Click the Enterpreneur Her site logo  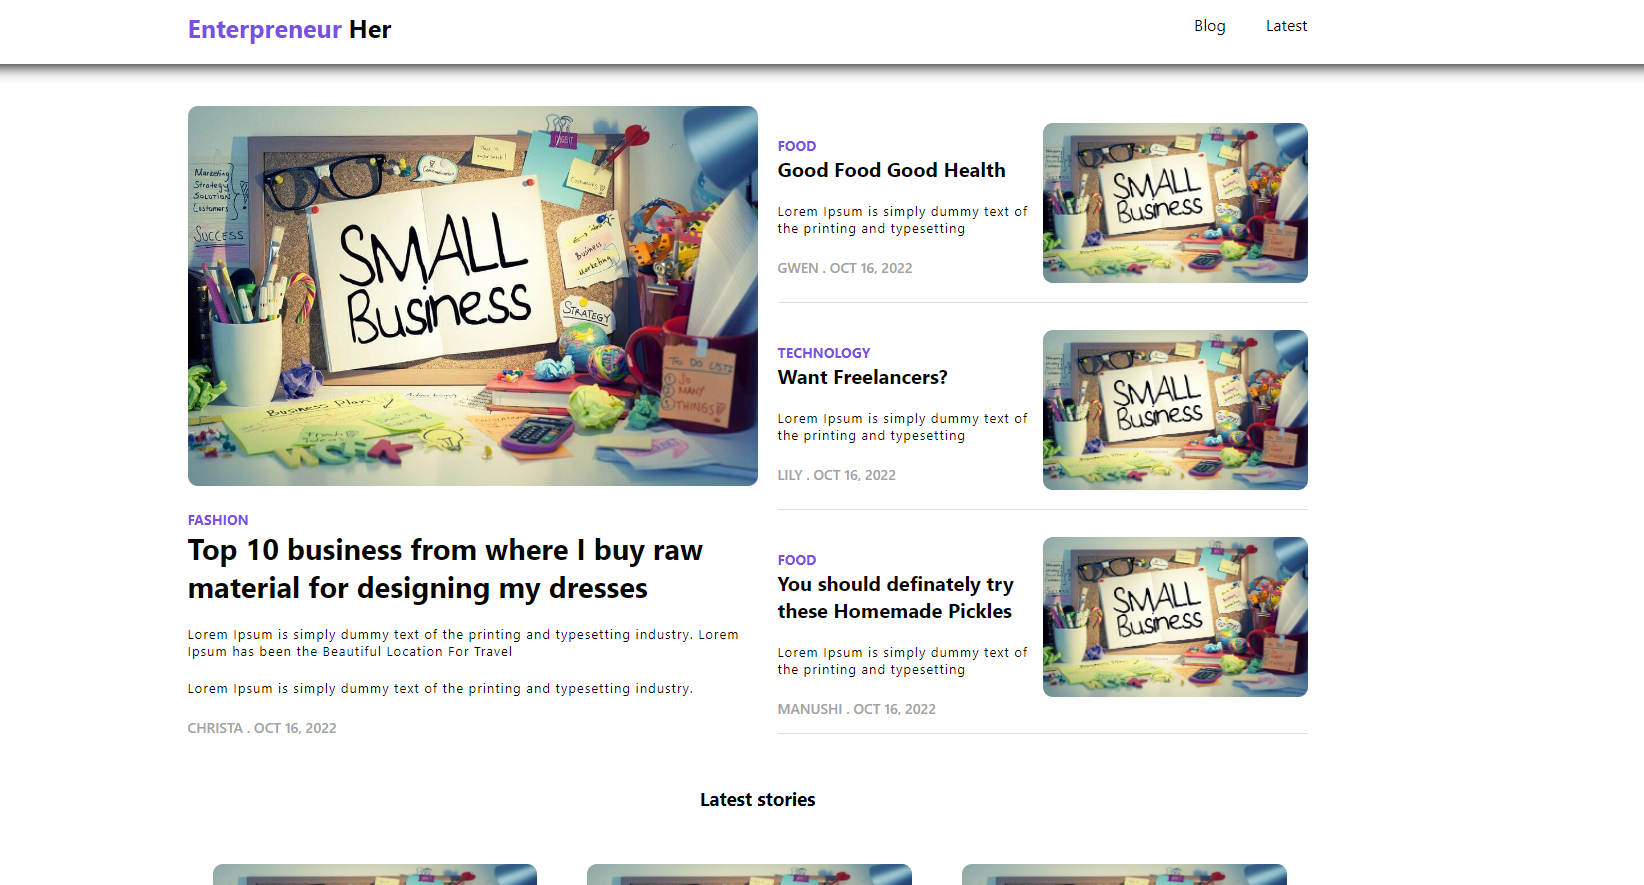pos(289,30)
